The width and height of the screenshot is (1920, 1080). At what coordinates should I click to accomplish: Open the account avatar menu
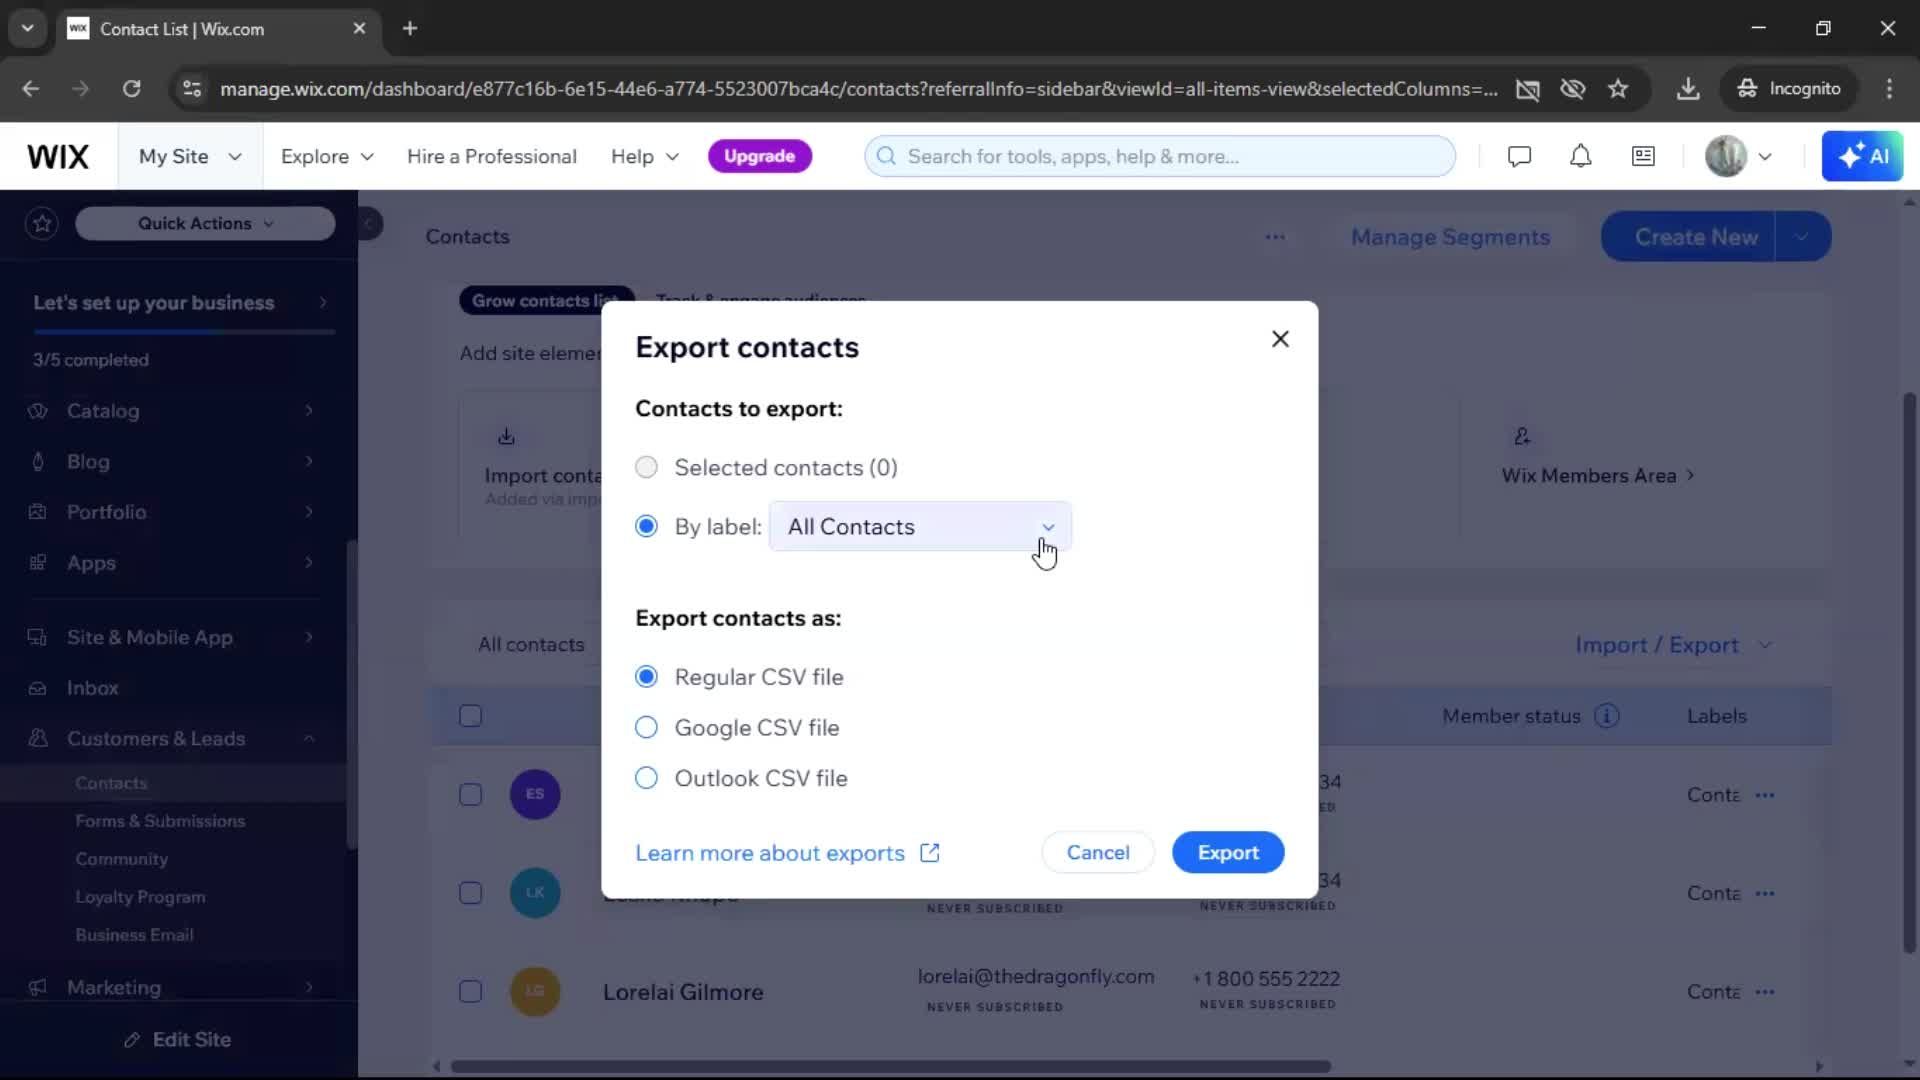pyautogui.click(x=1738, y=156)
